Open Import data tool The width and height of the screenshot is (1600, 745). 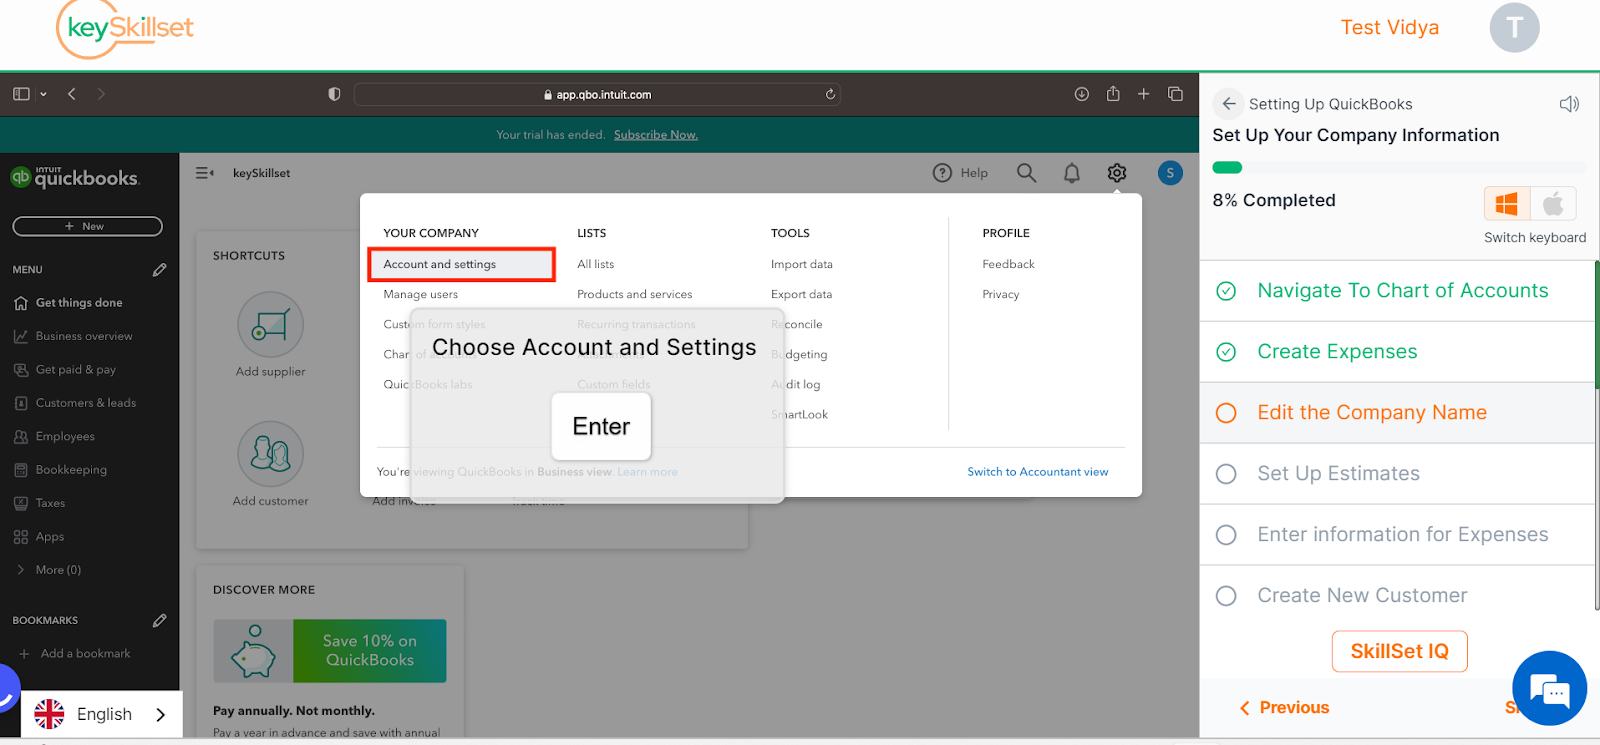801,264
